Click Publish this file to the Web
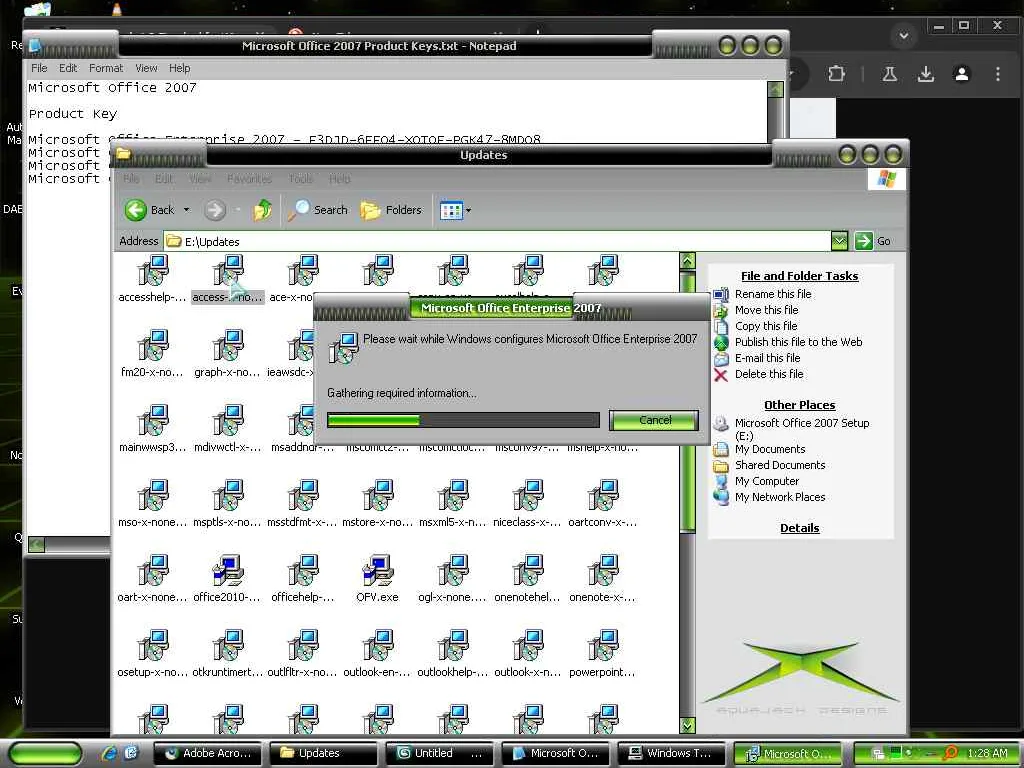 click(x=798, y=342)
